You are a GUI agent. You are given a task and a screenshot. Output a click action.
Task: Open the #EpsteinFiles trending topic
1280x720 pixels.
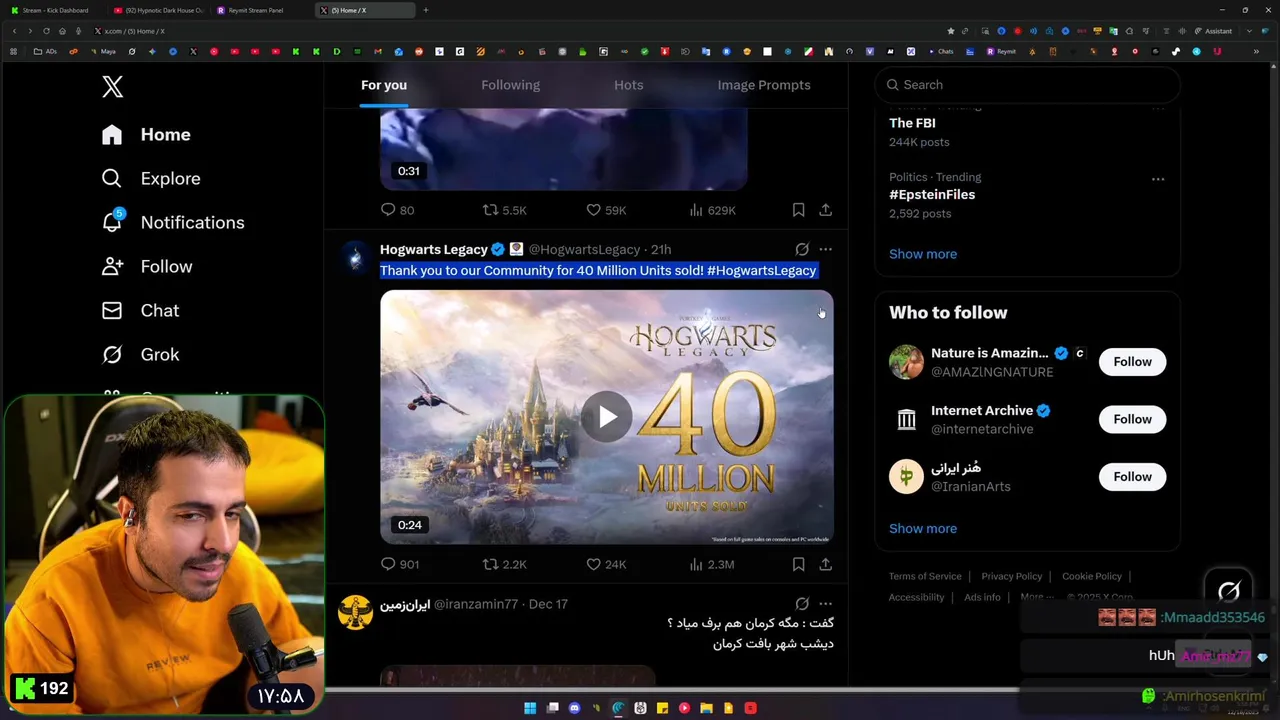pos(932,195)
